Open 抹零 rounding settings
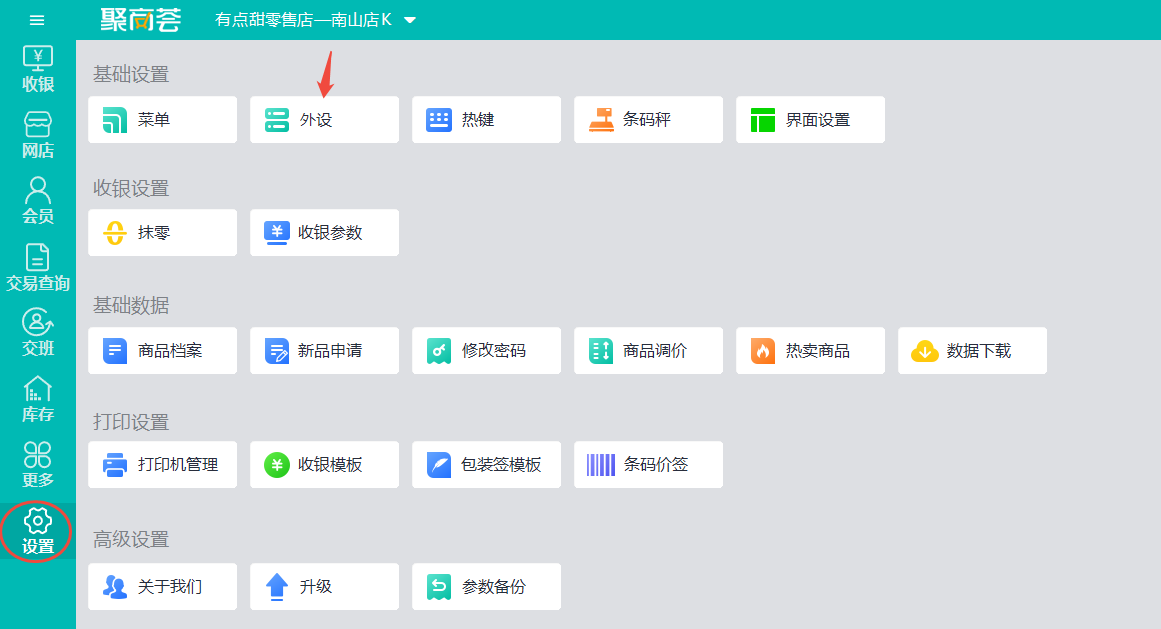The width and height of the screenshot is (1161, 629). [x=162, y=233]
